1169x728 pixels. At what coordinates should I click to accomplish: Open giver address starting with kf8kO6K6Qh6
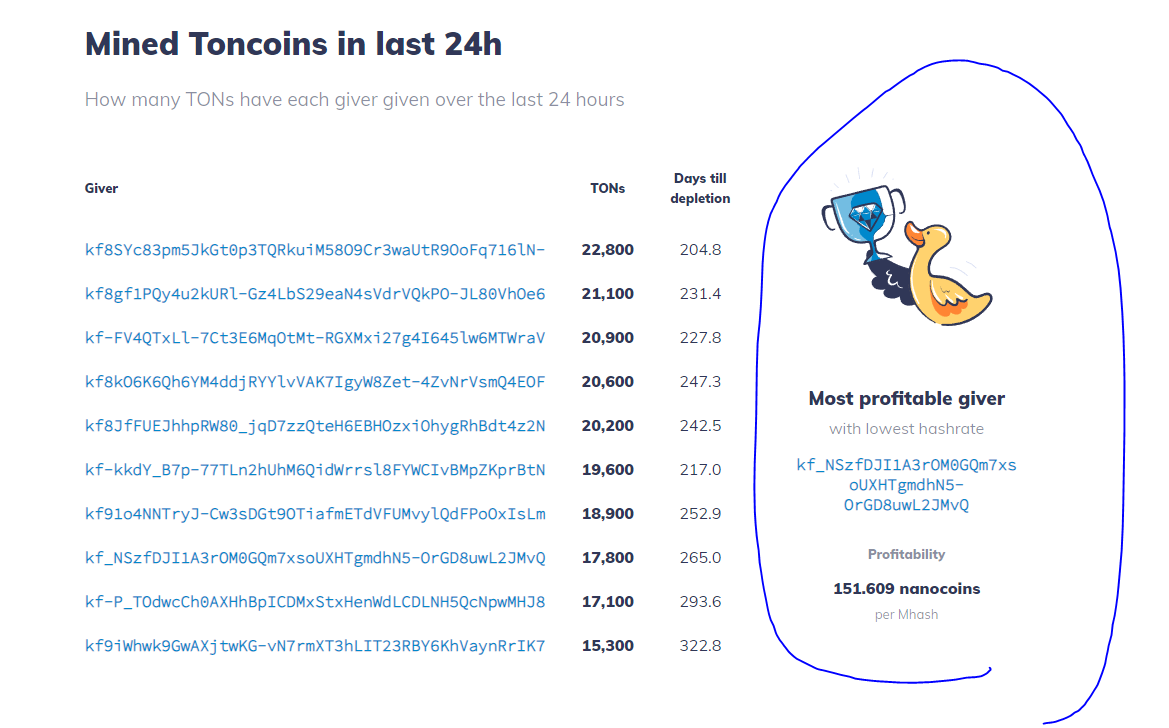315,382
